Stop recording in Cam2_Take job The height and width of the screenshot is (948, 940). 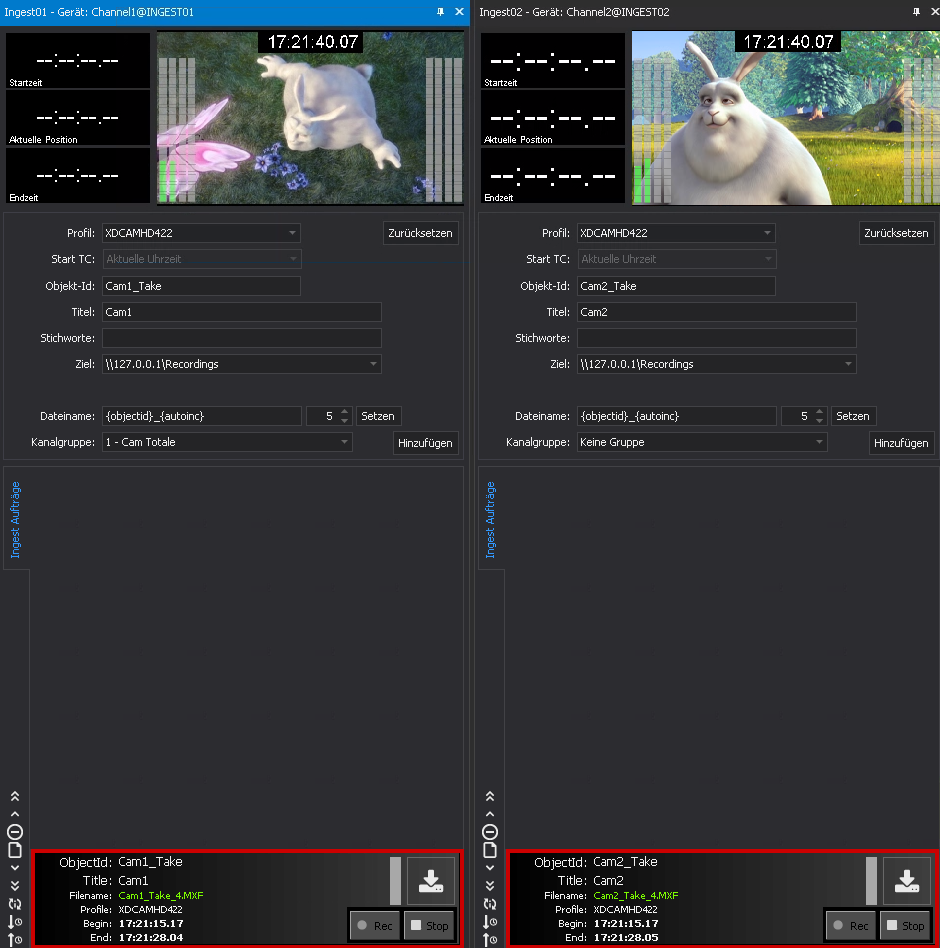(x=905, y=926)
